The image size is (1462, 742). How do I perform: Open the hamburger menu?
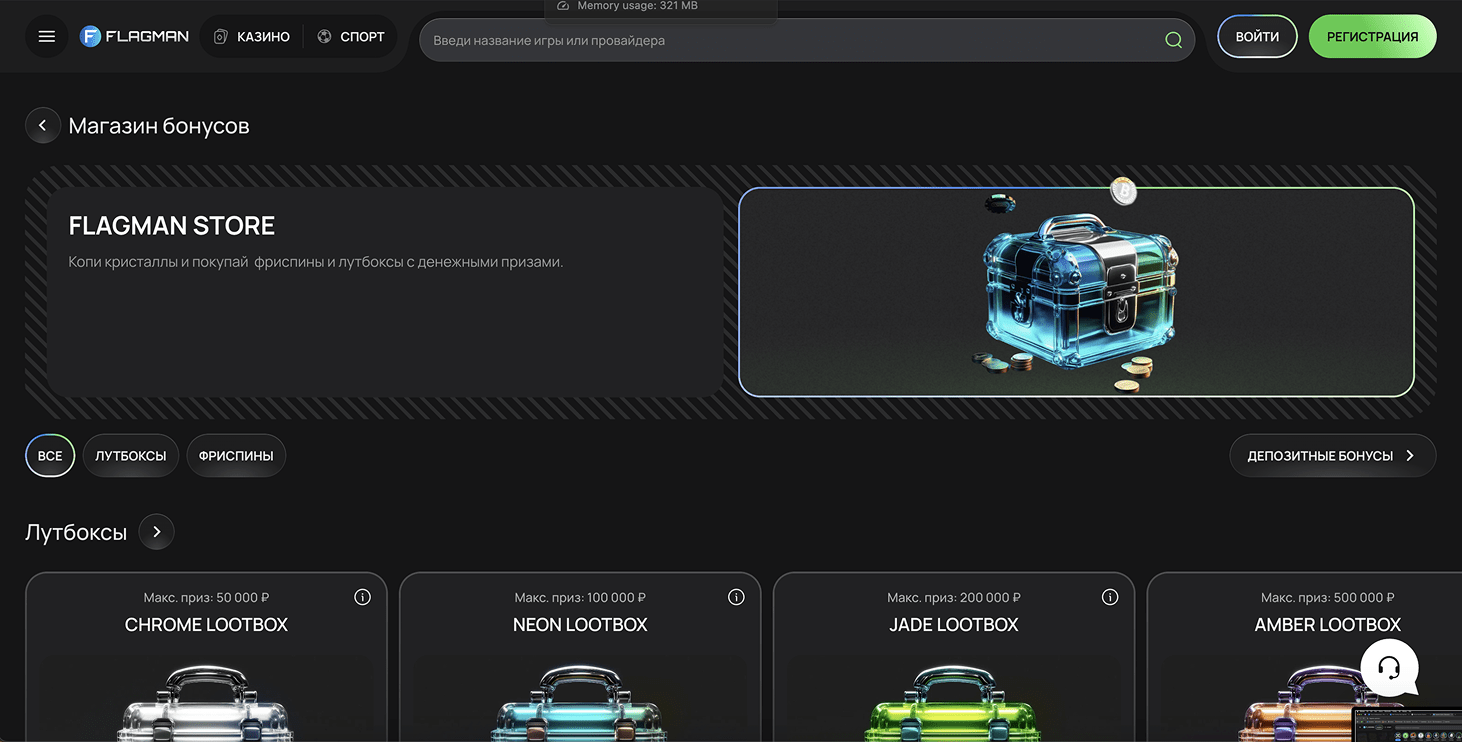coord(46,37)
